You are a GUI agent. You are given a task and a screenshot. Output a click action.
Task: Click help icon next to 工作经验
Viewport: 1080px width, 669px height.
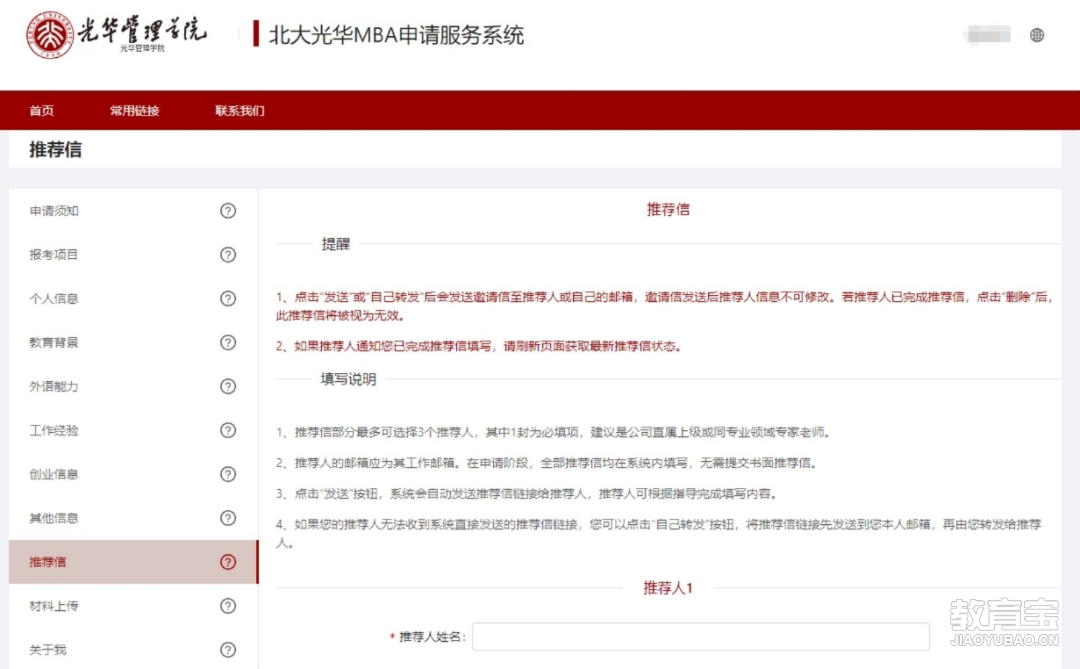[x=228, y=431]
